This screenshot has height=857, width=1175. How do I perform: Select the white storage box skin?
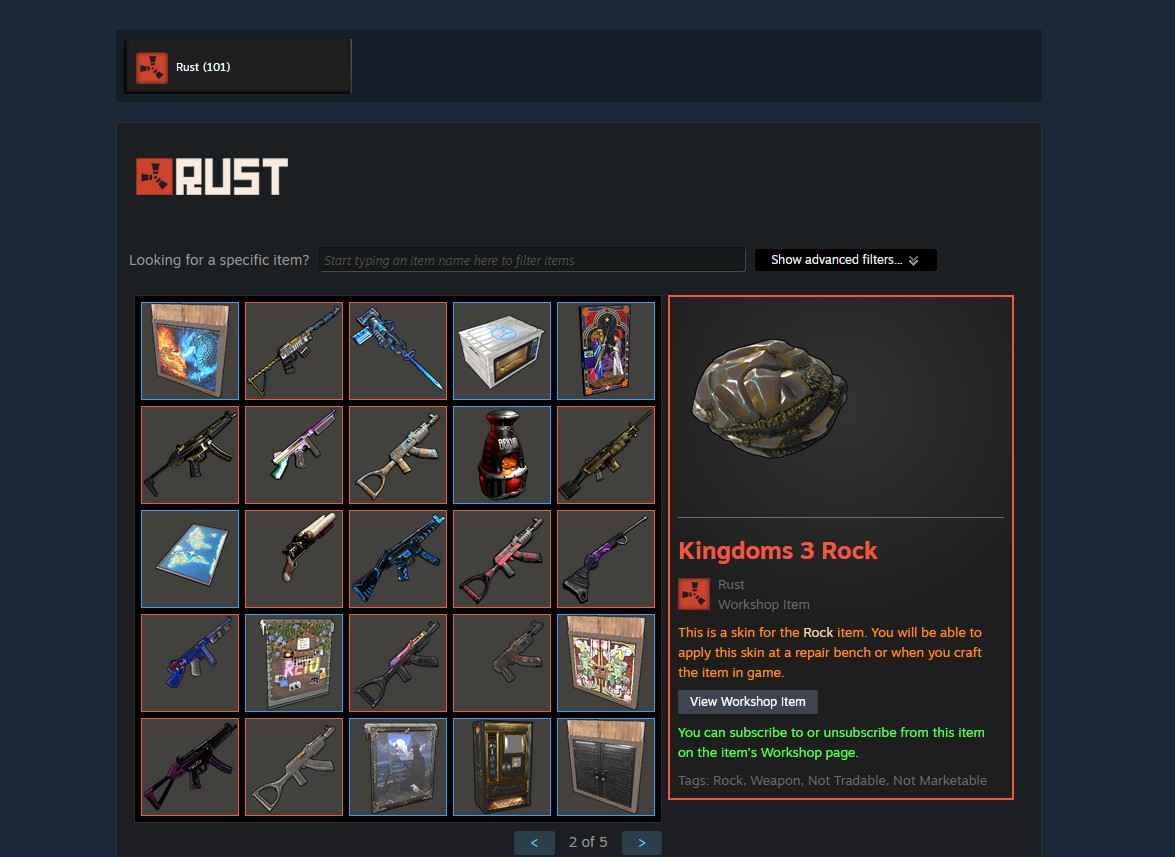click(x=502, y=351)
